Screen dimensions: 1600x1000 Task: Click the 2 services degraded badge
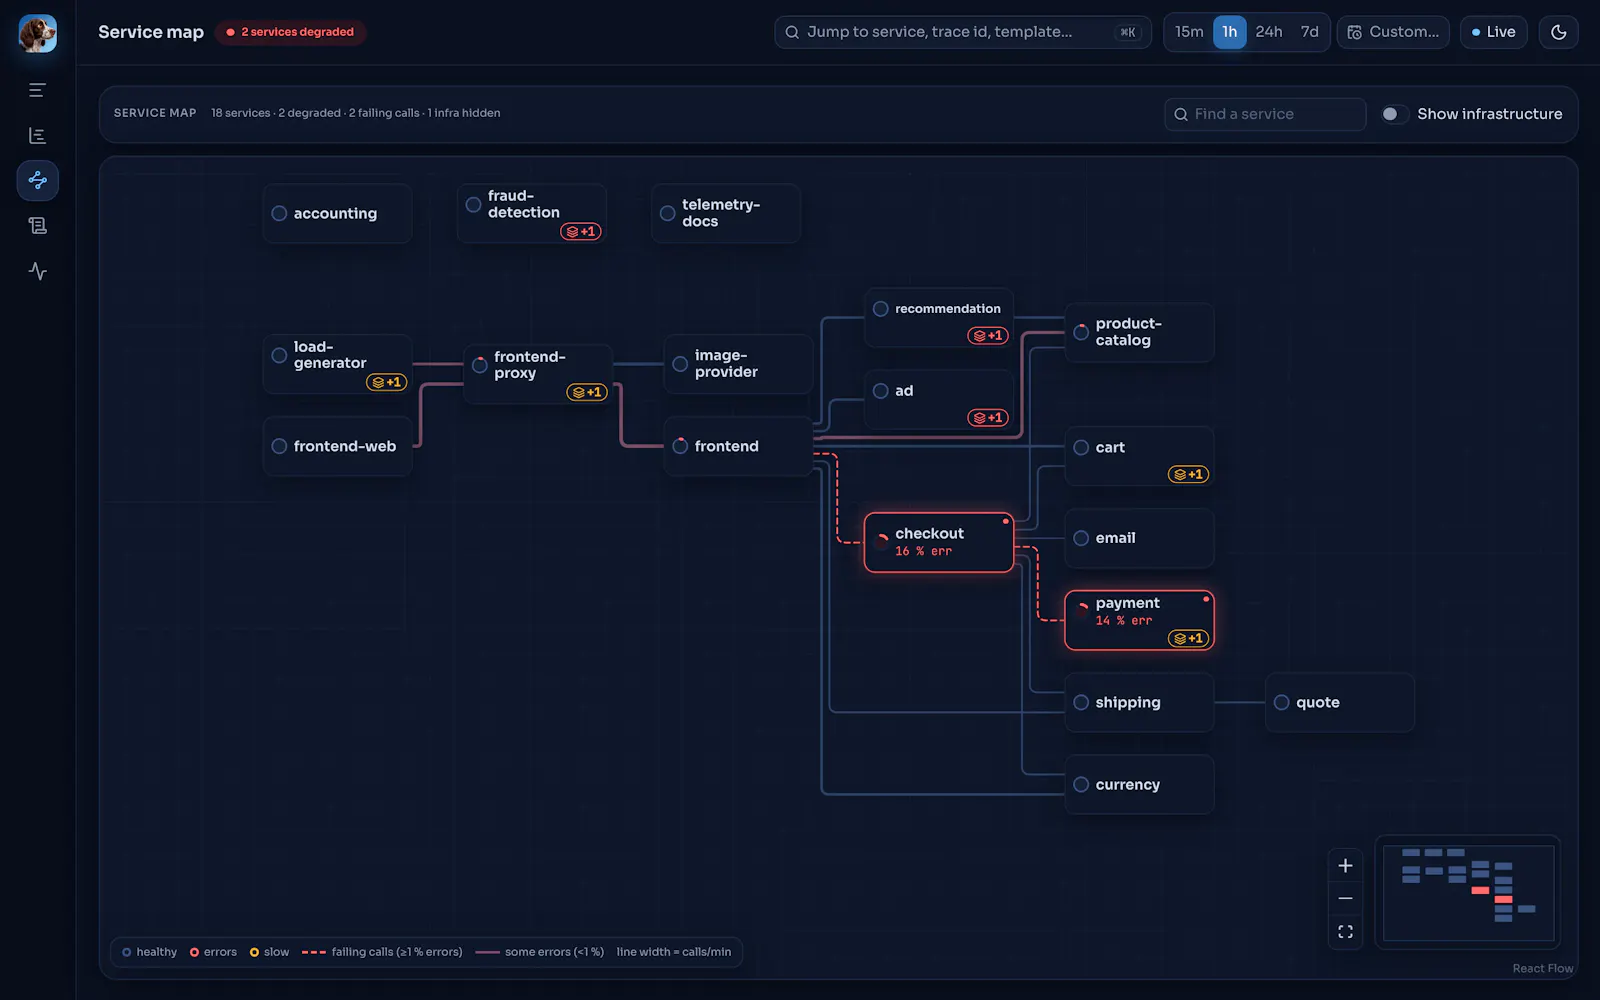tap(290, 32)
